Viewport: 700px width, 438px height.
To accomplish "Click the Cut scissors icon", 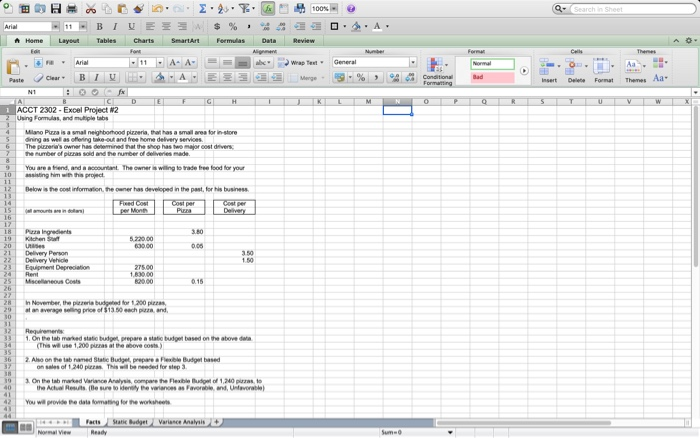I will pyautogui.click(x=91, y=8).
